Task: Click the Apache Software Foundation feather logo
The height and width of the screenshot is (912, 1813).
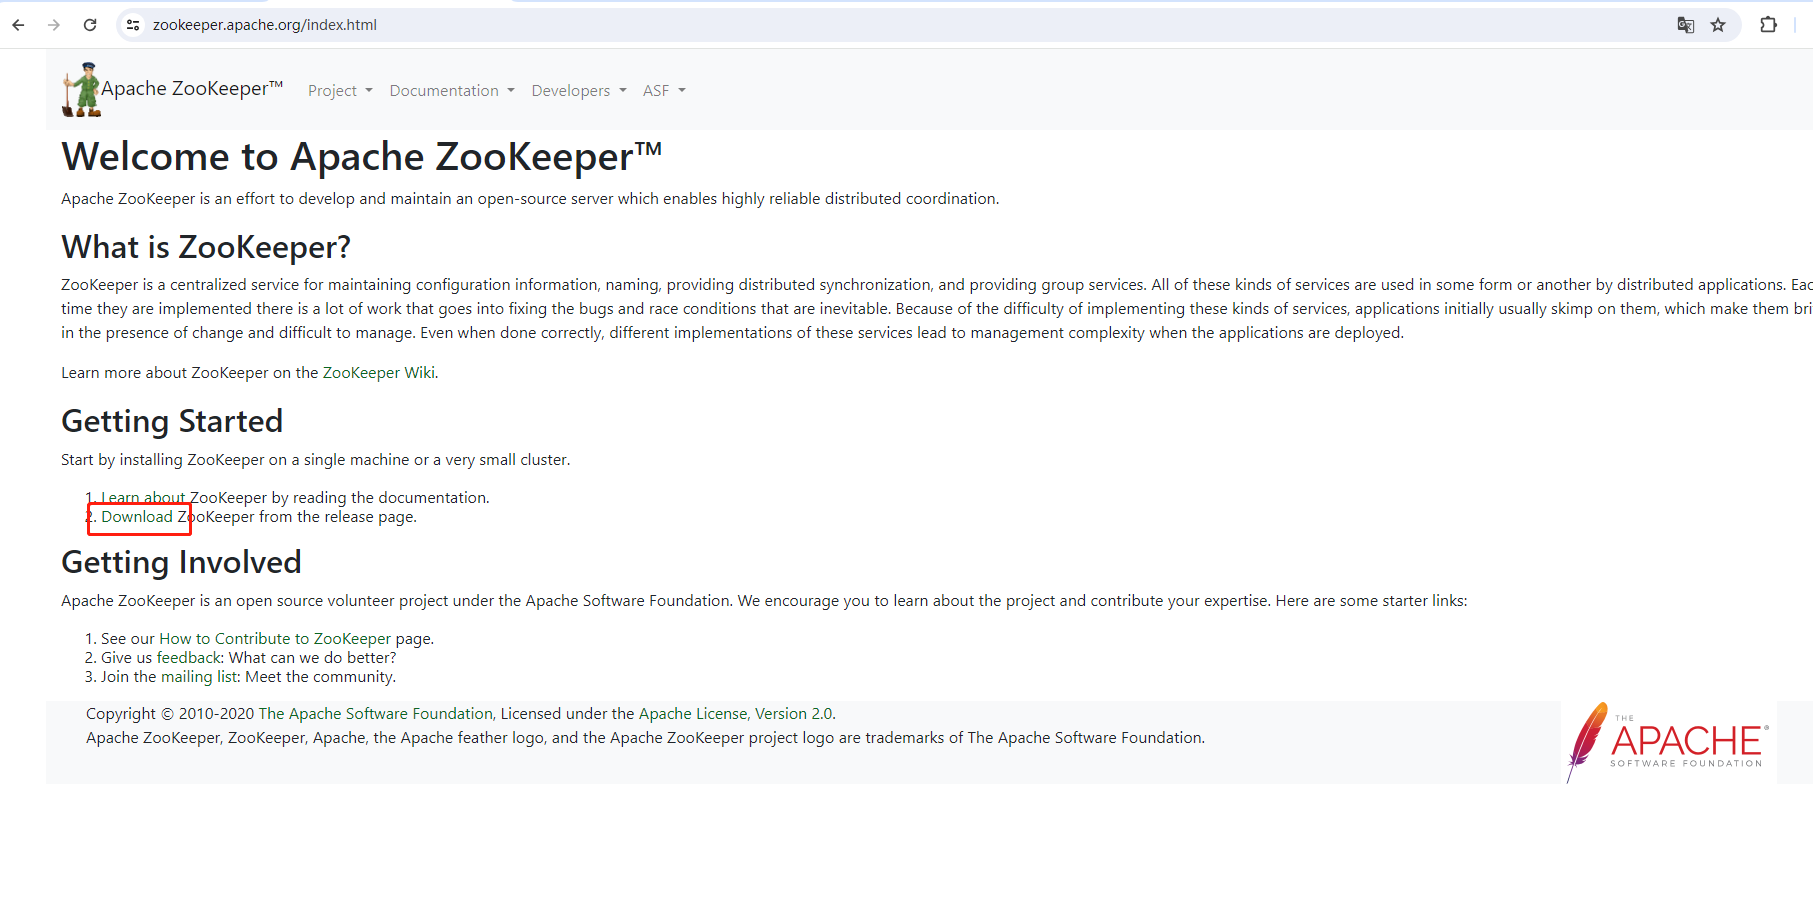Action: [1668, 742]
